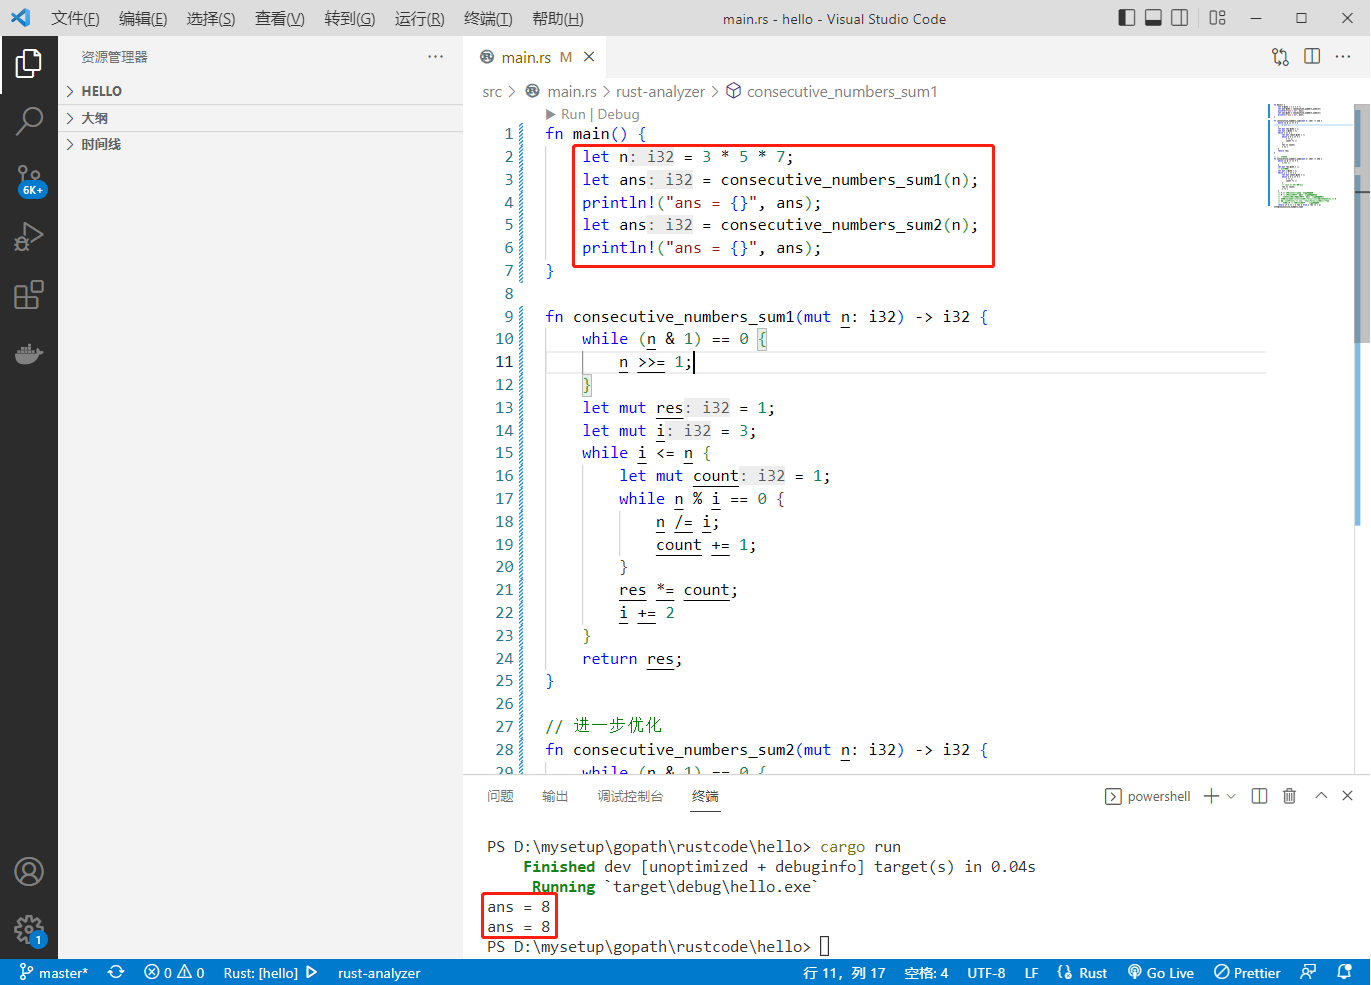Click Run code lens above main

(x=572, y=114)
